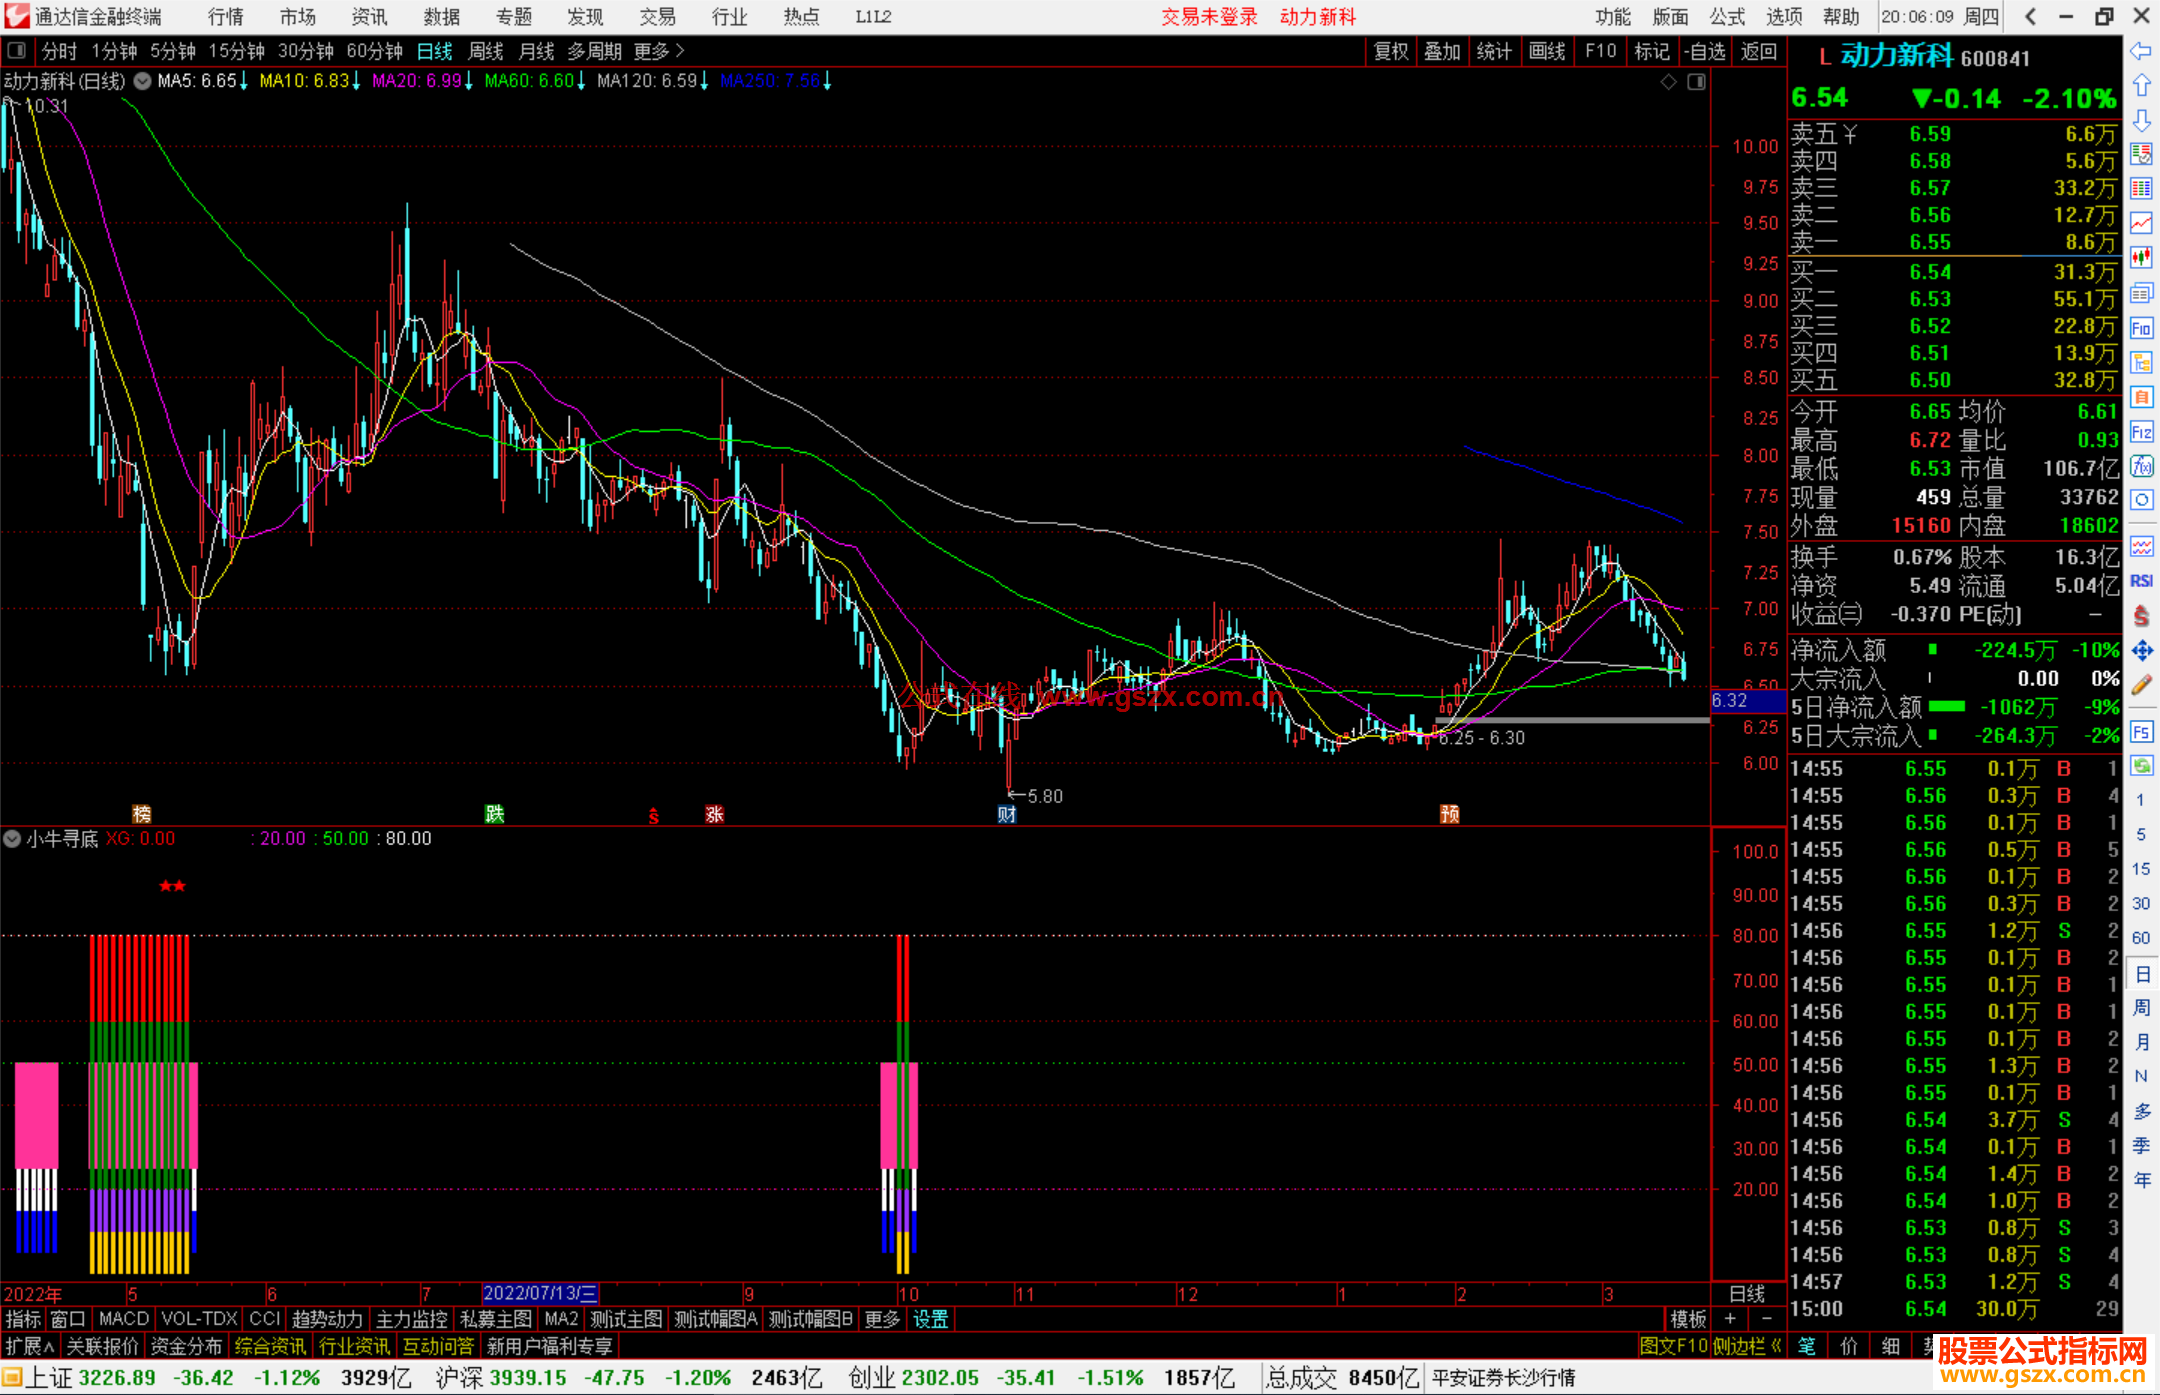Open the F10 company info sidebar icon
This screenshot has width=2160, height=1395.
click(2141, 329)
